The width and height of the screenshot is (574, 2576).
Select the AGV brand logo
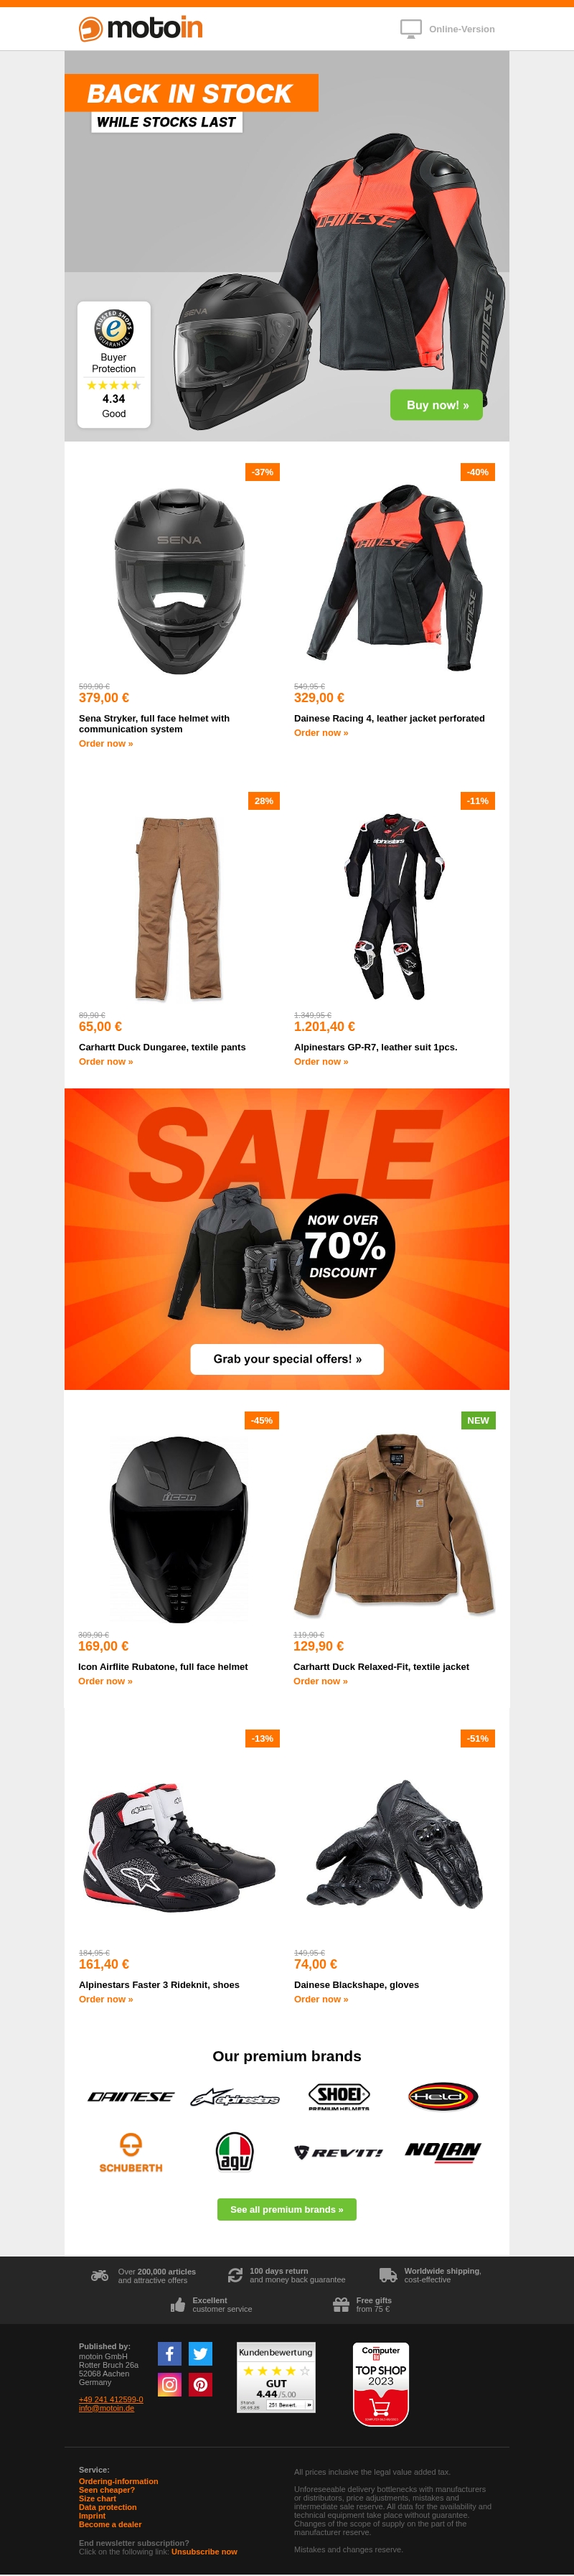pos(235,2151)
